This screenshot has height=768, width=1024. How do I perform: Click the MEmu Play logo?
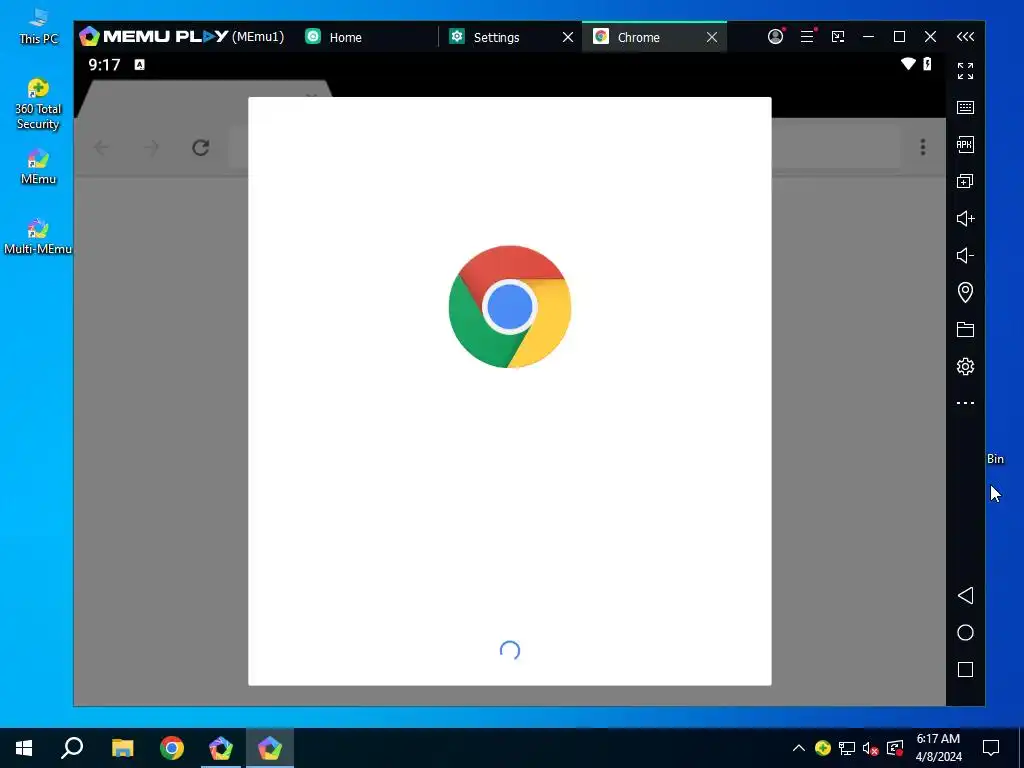pos(153,37)
